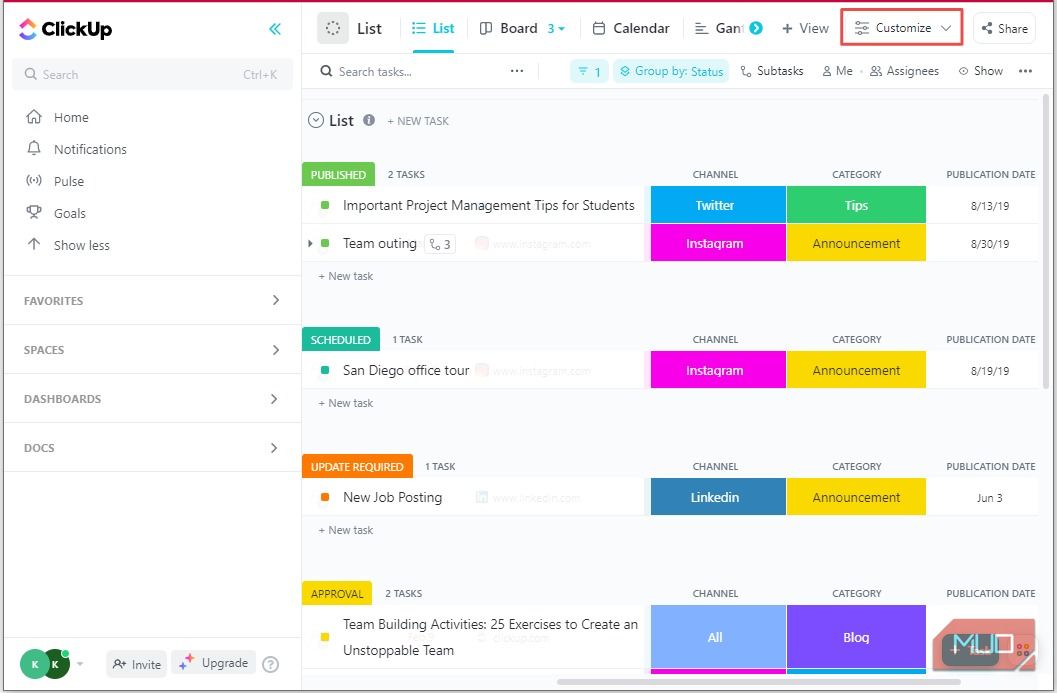The width and height of the screenshot is (1057, 693).
Task: Toggle Subtasks visibility
Action: pyautogui.click(x=772, y=70)
